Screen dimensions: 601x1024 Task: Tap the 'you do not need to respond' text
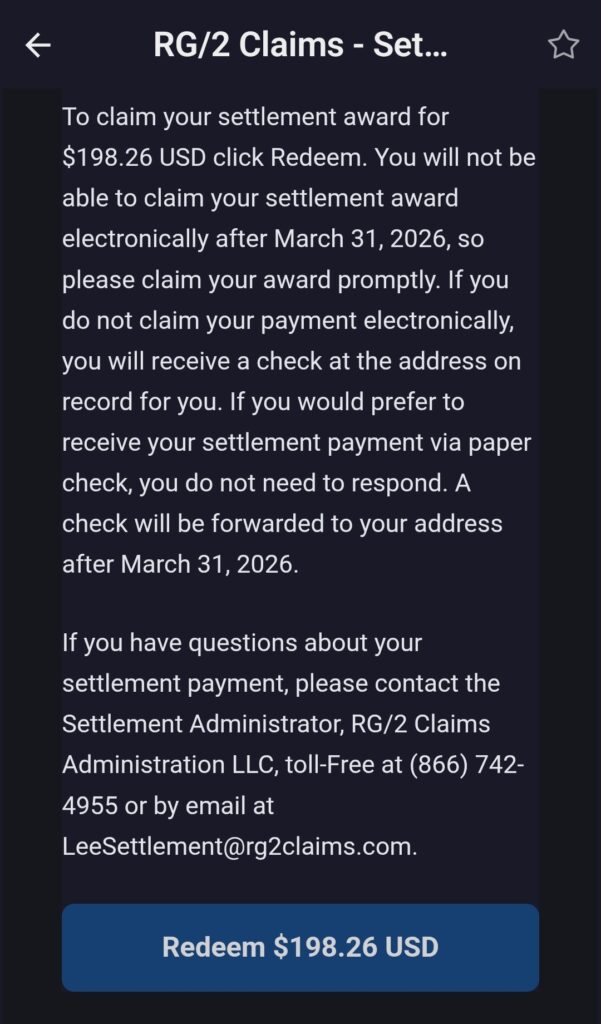(291, 483)
